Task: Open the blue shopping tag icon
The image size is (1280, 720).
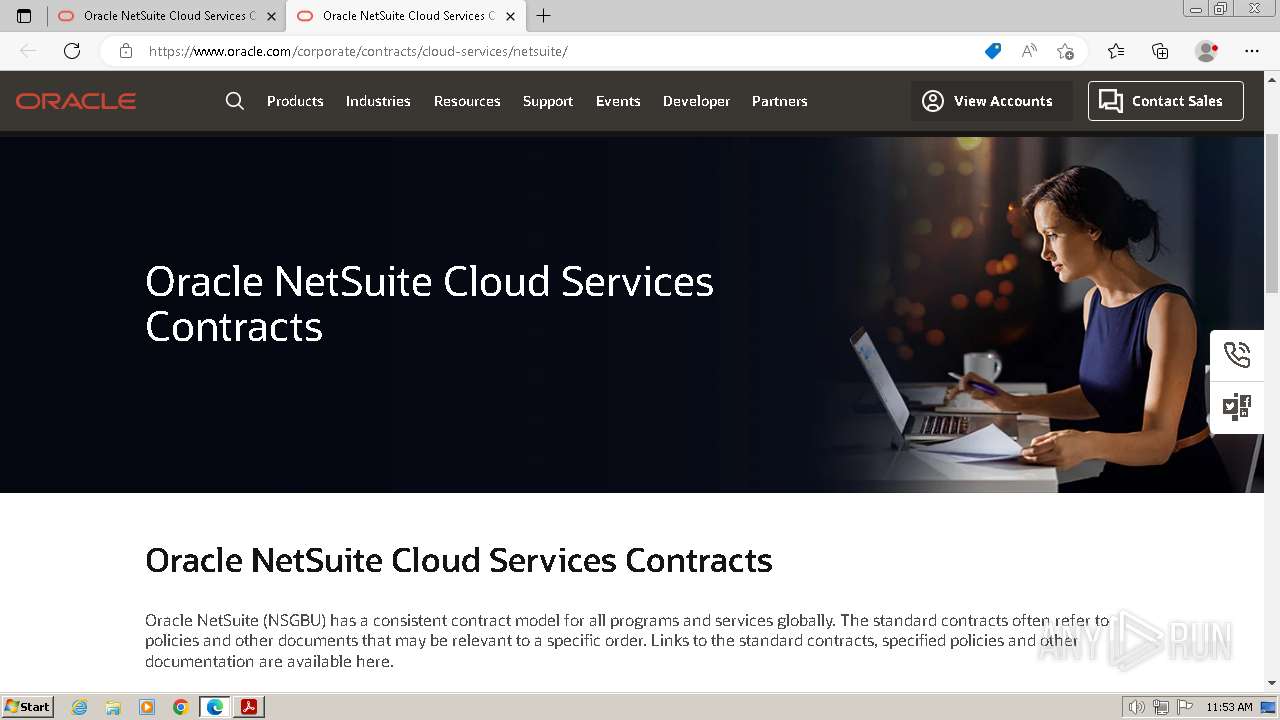Action: coord(993,51)
